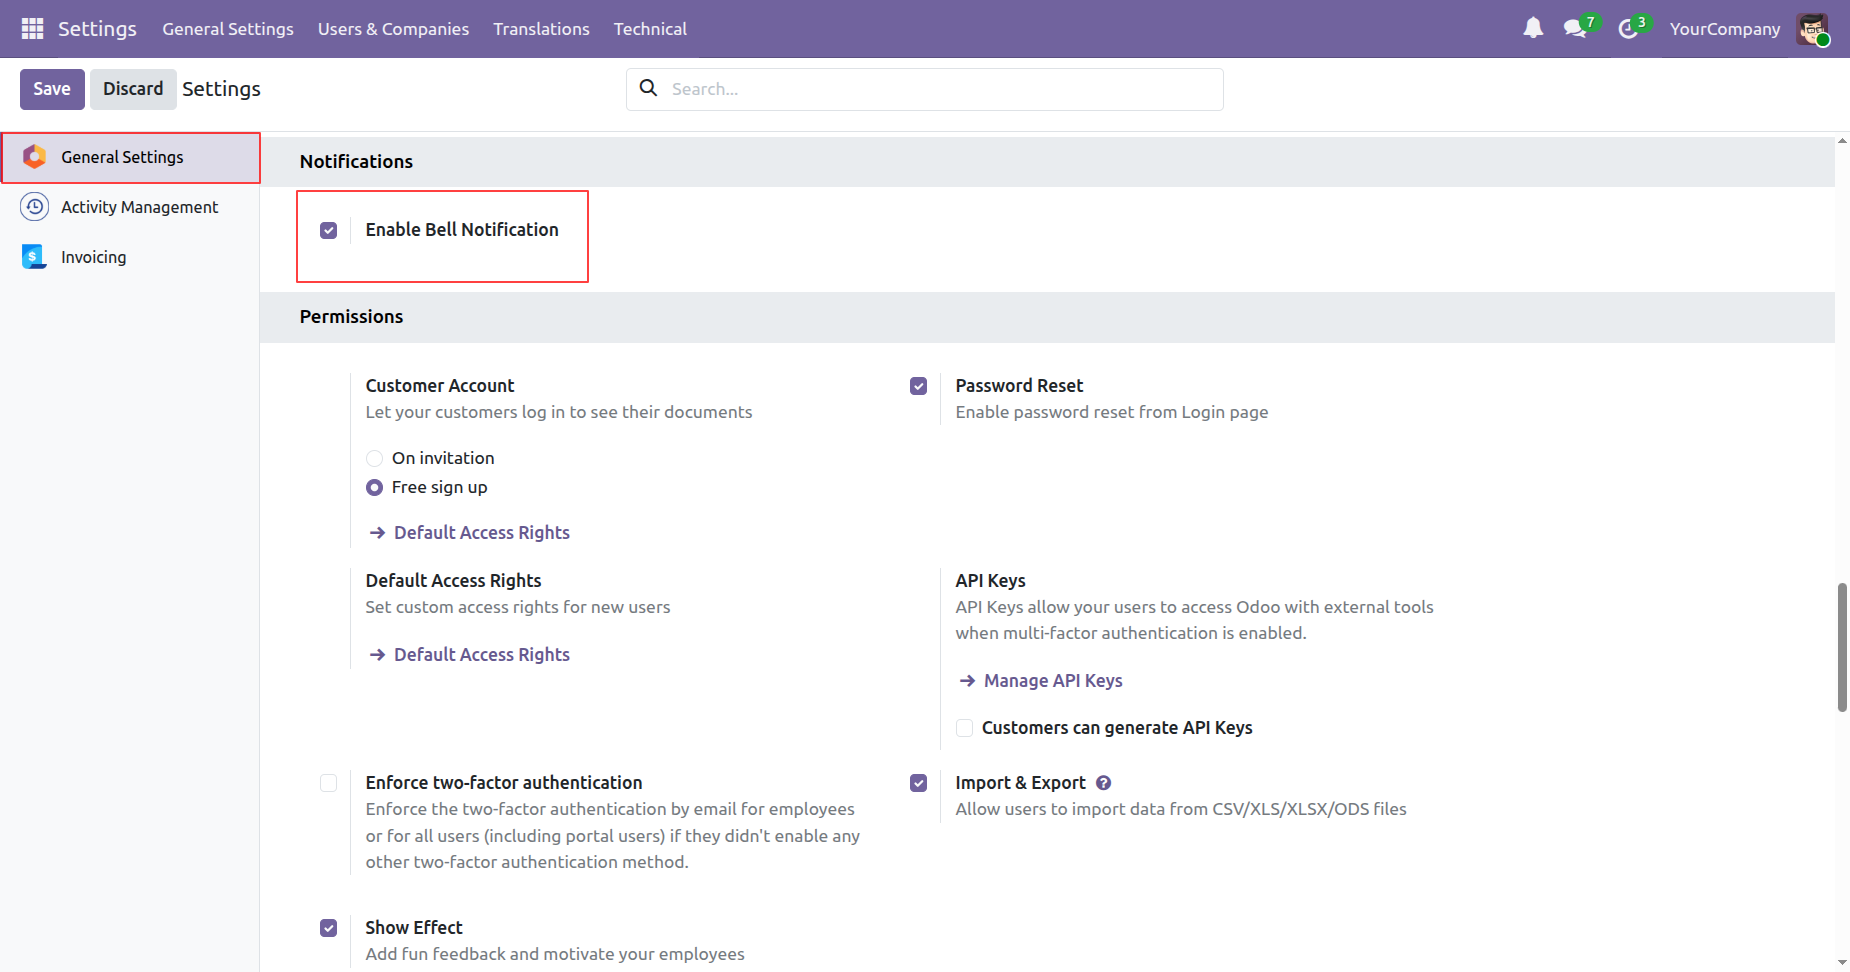Toggle Enable Bell Notification checkbox
1850x972 pixels.
(x=328, y=230)
